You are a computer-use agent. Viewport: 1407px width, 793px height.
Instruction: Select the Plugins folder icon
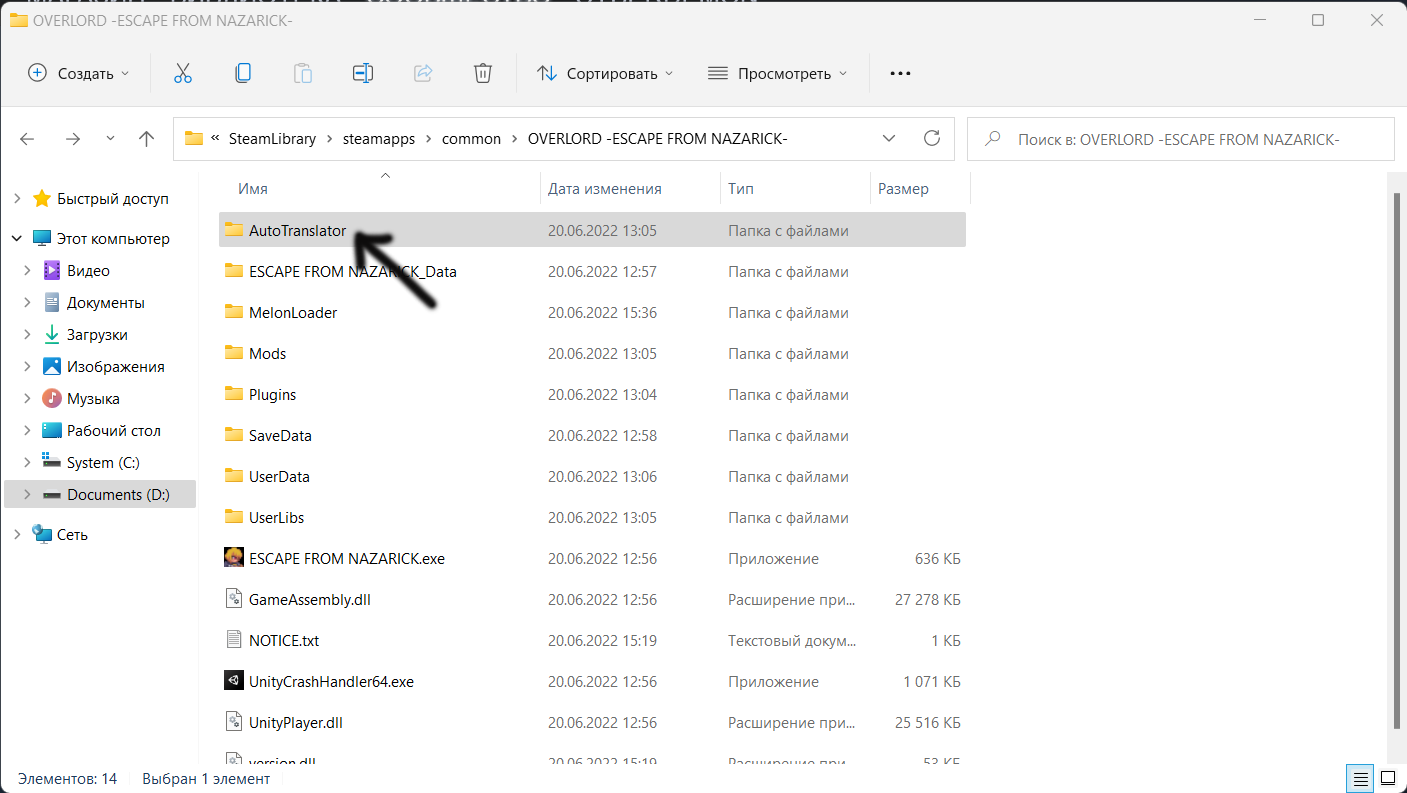pyautogui.click(x=234, y=394)
